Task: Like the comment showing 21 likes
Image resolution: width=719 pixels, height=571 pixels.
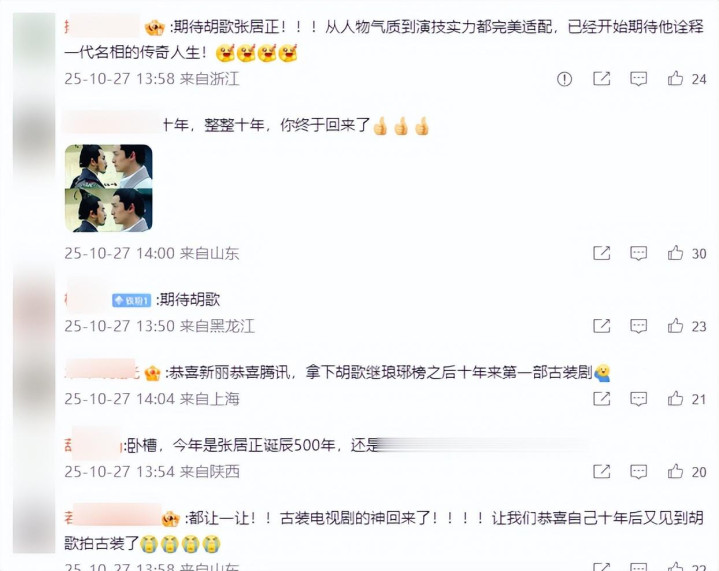Action: (x=675, y=399)
